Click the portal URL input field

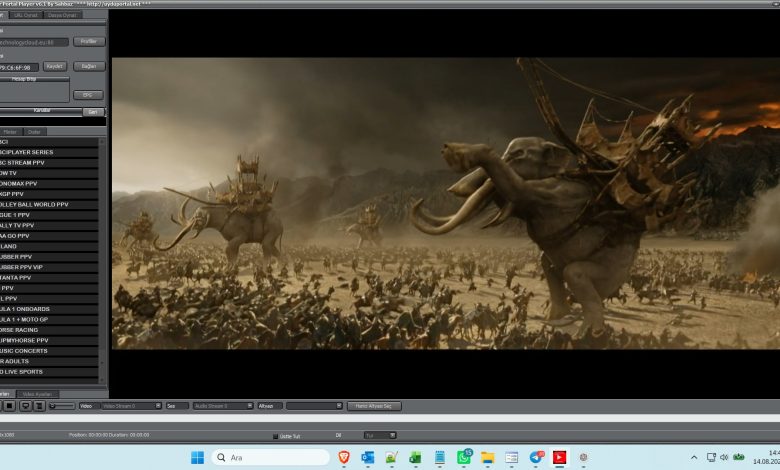click(34, 42)
